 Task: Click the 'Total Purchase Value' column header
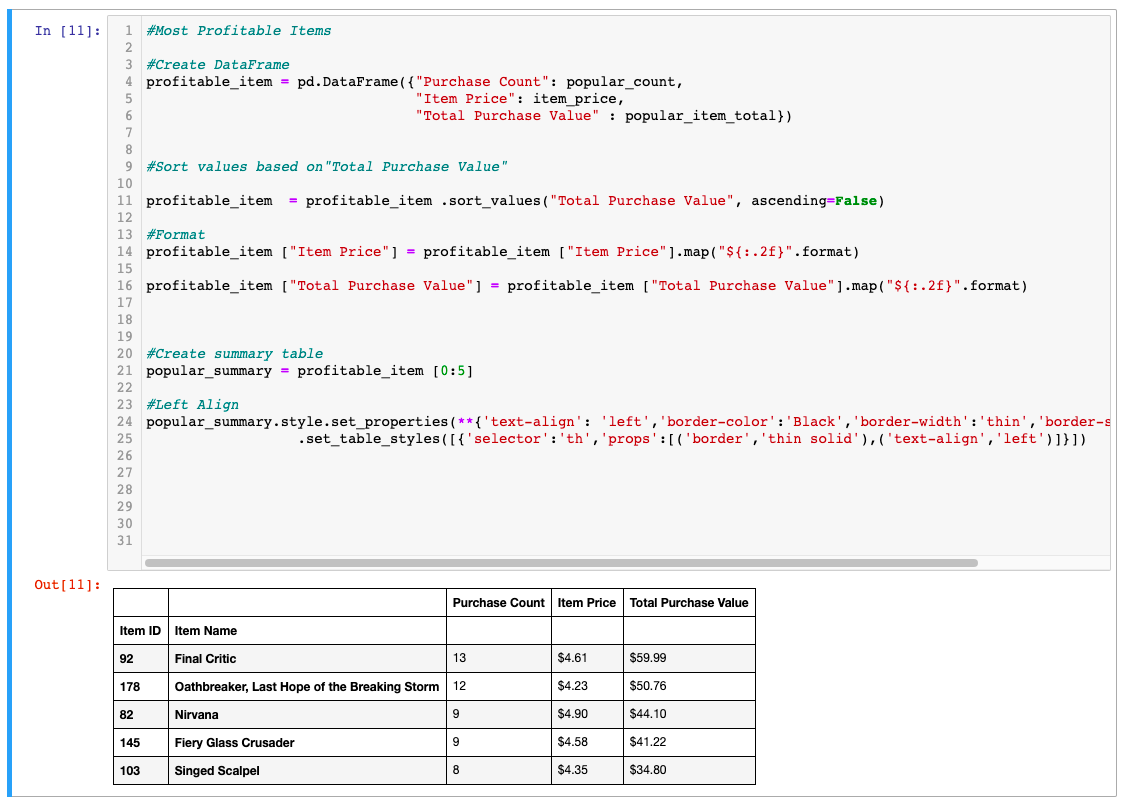point(689,602)
